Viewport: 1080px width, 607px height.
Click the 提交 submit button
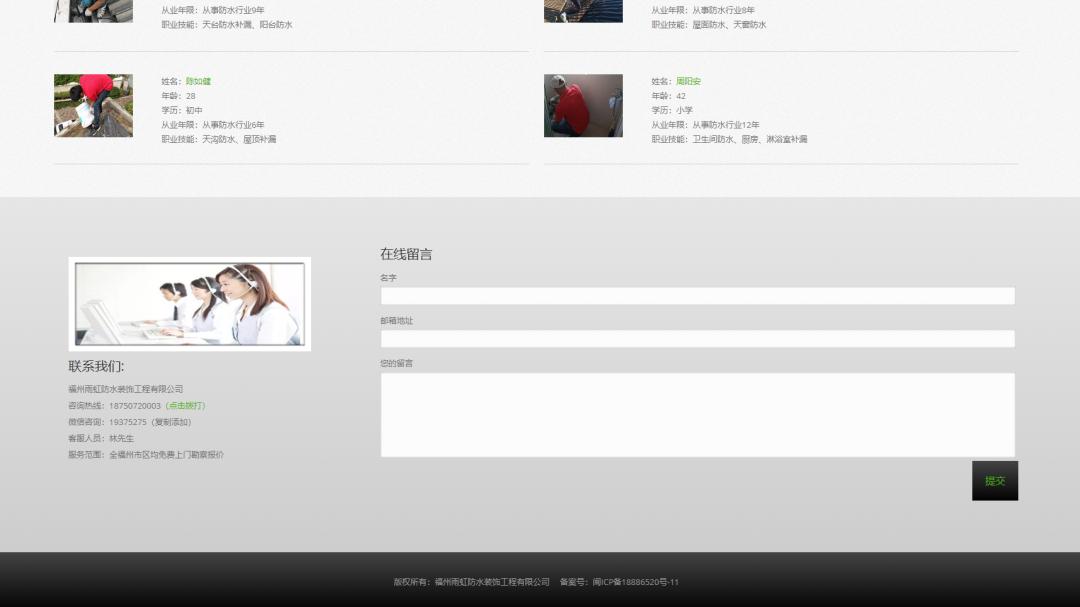tap(995, 481)
